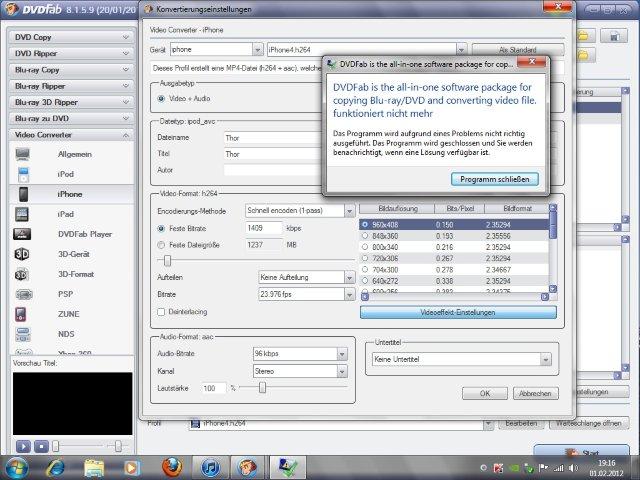Select the ZUNE device icon
Screen dimensions: 640x480
22,314
